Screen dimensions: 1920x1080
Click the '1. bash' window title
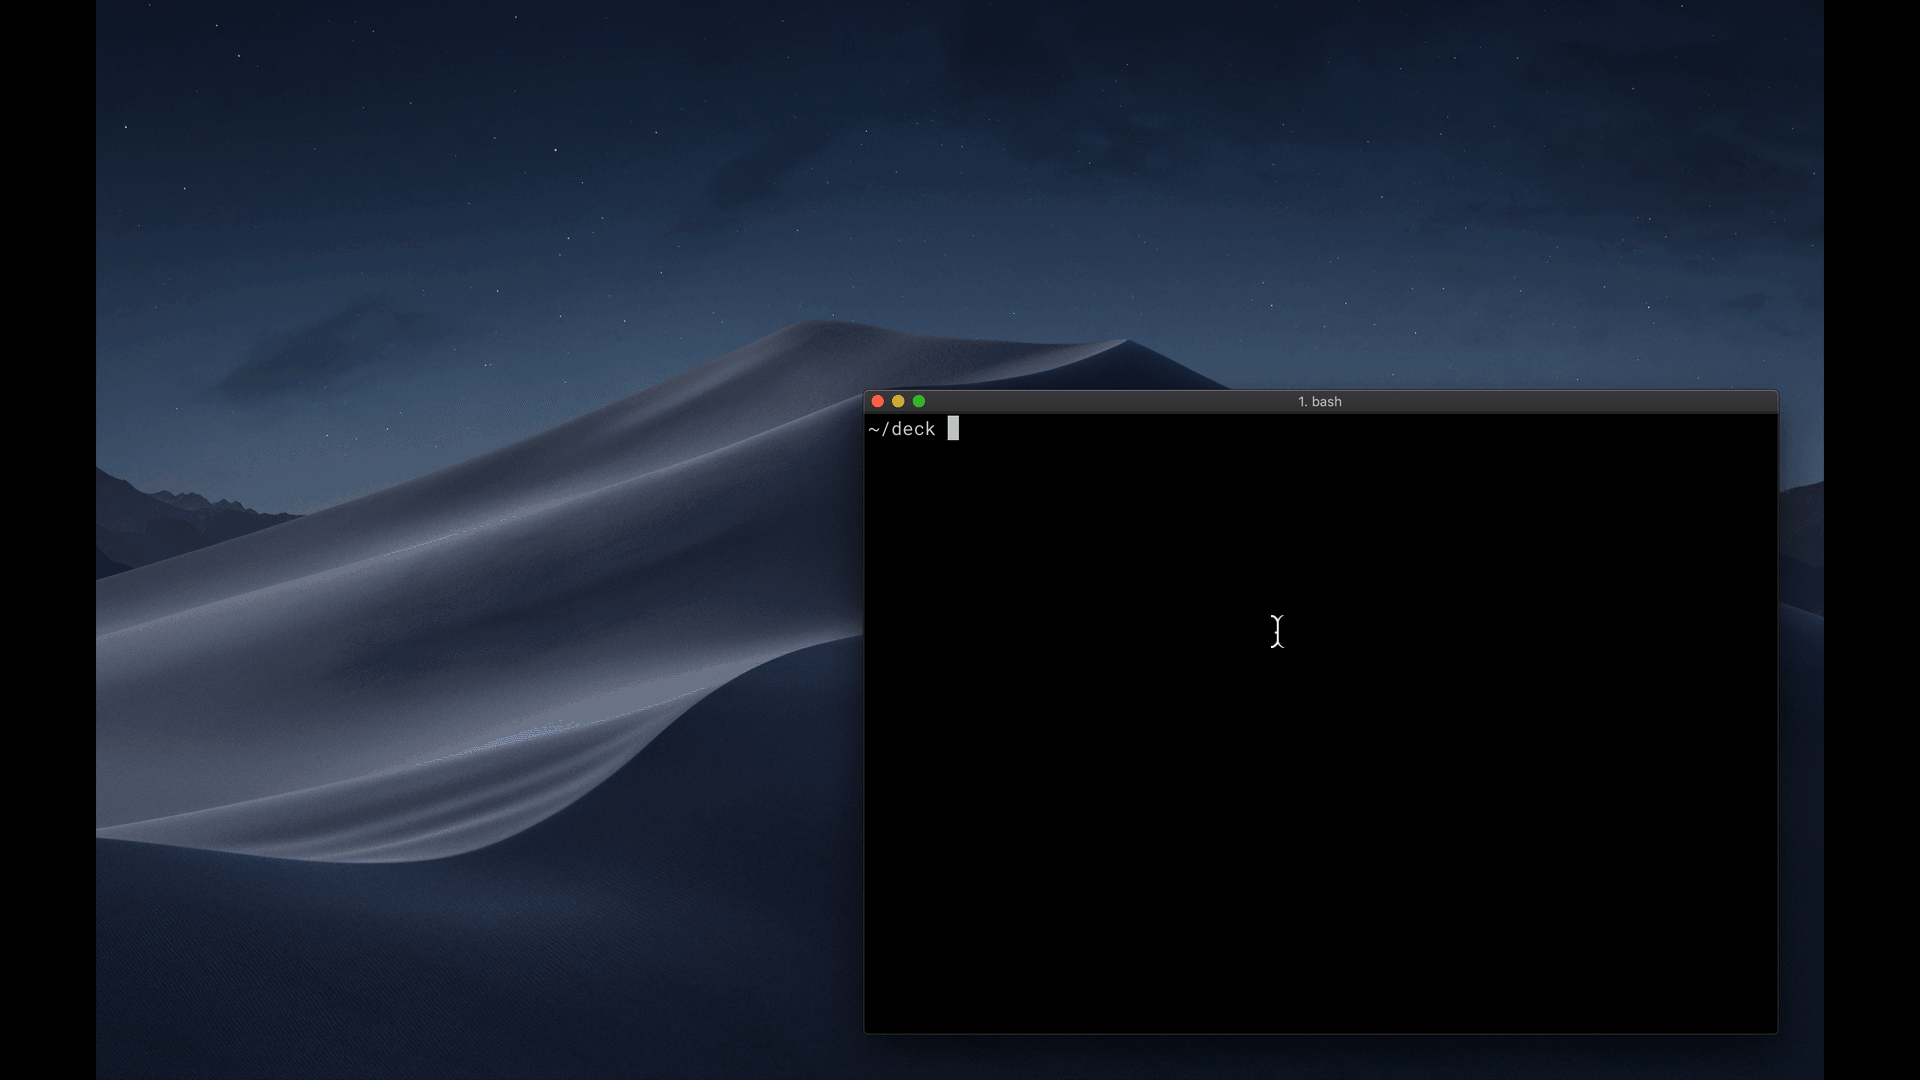(1319, 401)
